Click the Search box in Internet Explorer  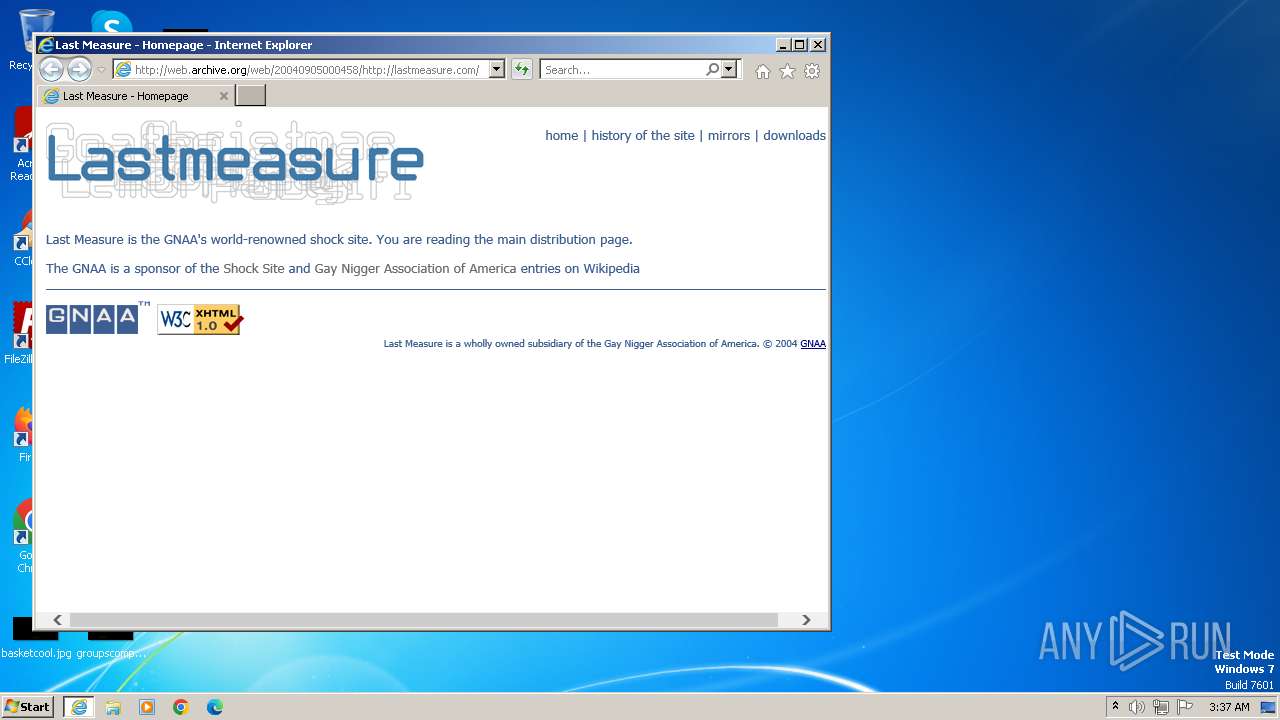coord(622,70)
